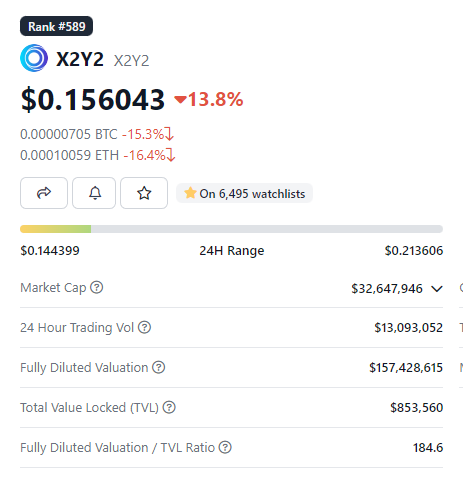The height and width of the screenshot is (479, 463).
Task: Select the $0.156043 price text
Action: [93, 99]
